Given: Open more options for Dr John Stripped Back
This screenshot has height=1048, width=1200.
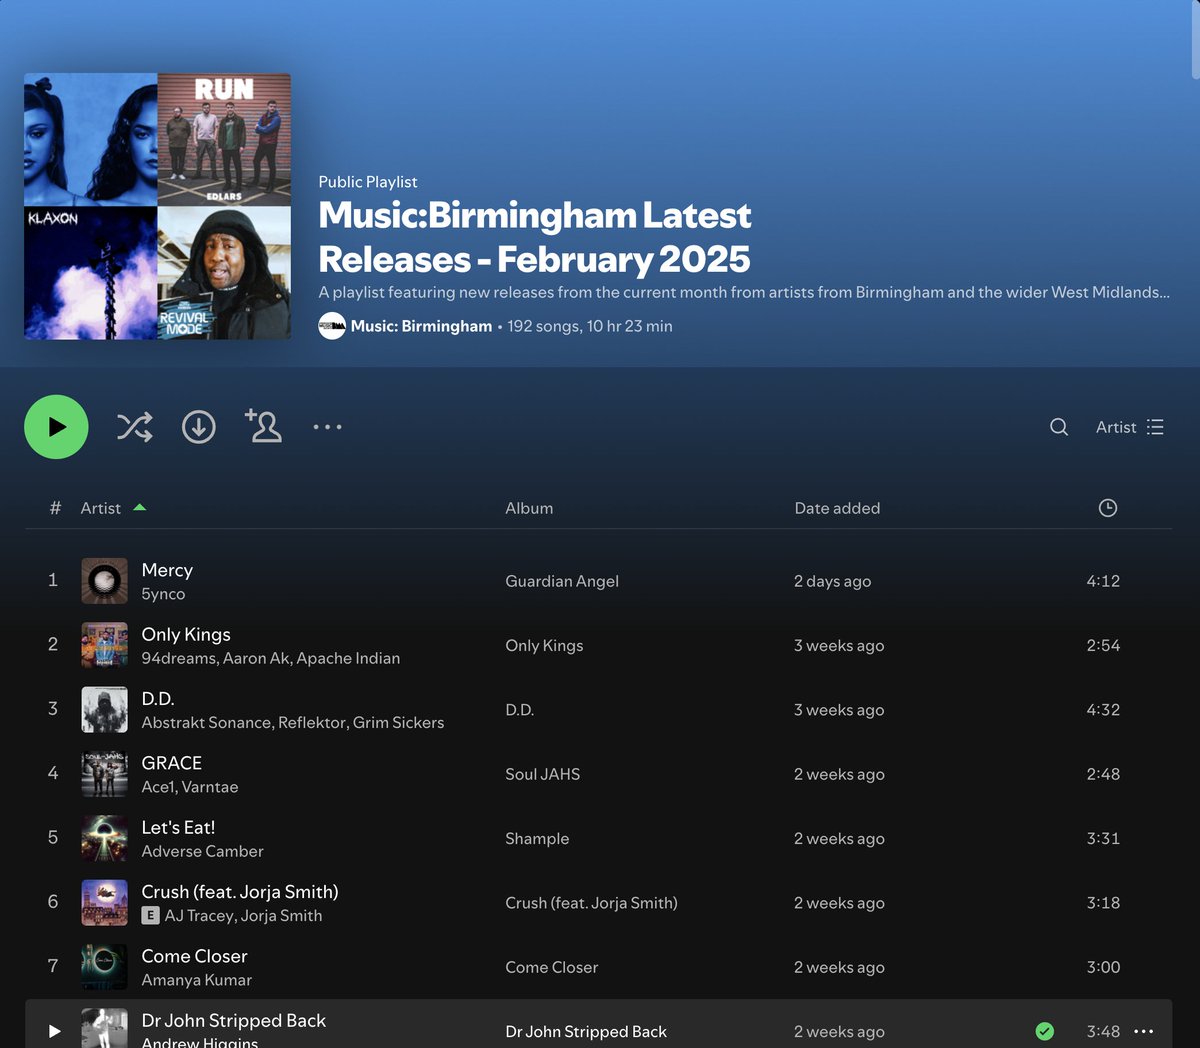Looking at the screenshot, I should (x=1144, y=1031).
